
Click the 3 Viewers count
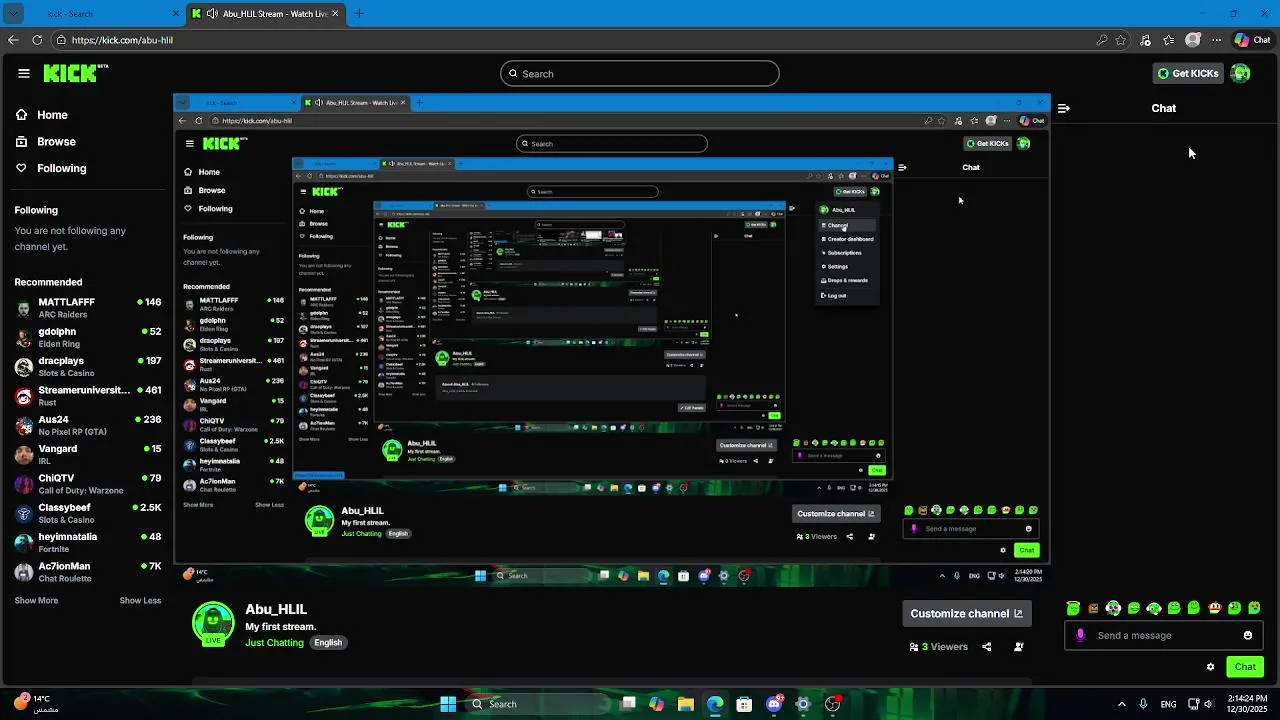pyautogui.click(x=938, y=647)
